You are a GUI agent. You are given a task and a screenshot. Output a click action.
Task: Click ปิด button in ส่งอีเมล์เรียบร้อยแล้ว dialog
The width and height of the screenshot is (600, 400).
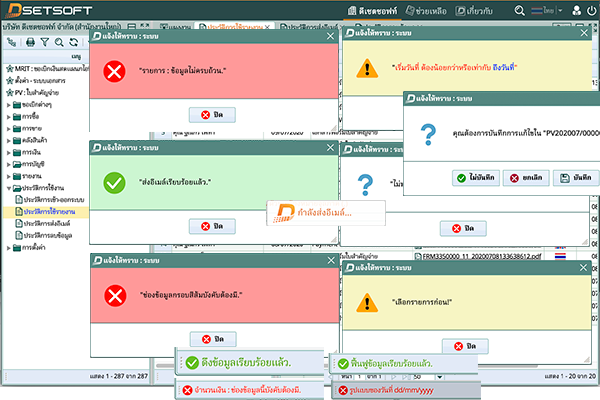tap(211, 228)
